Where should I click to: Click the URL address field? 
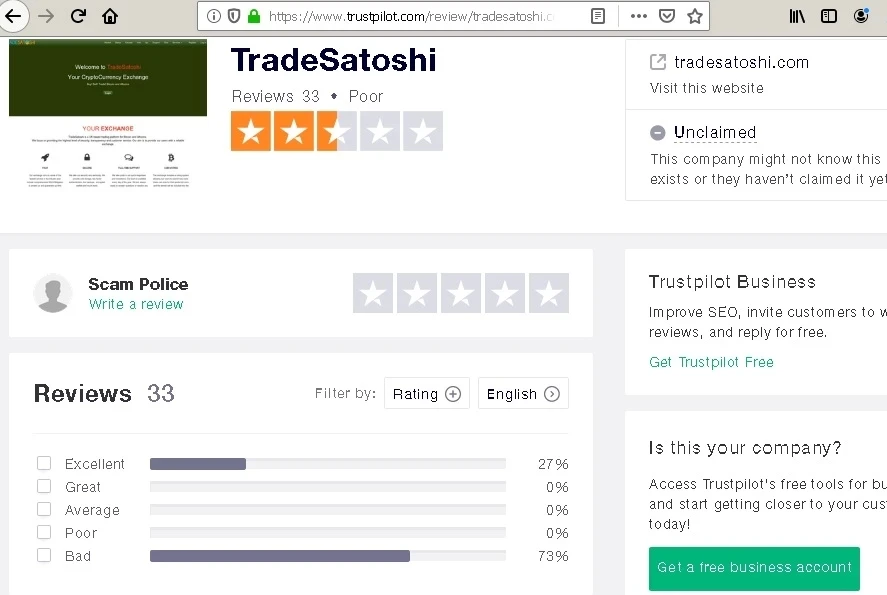[410, 16]
